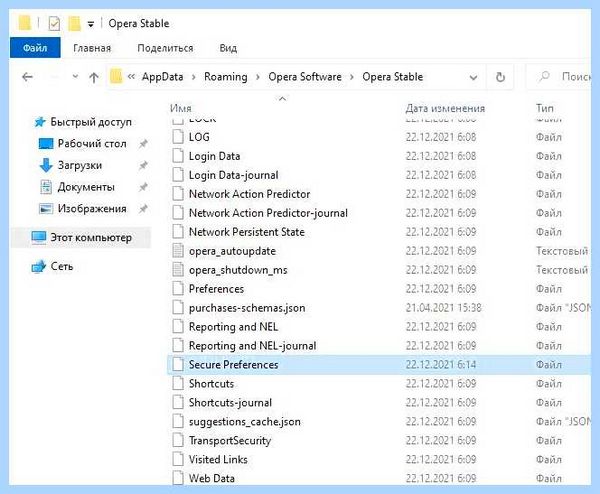Sort by the Дата изменения column header
600x494 pixels.
pos(445,108)
